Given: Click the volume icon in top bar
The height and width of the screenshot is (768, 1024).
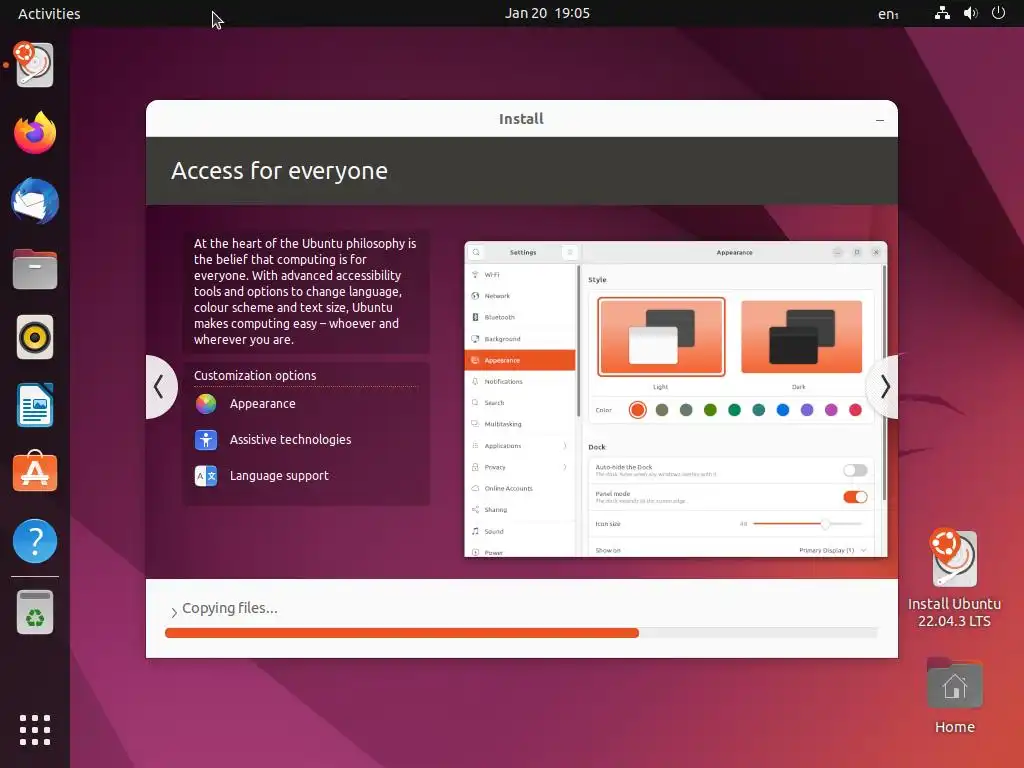Looking at the screenshot, I should (970, 13).
